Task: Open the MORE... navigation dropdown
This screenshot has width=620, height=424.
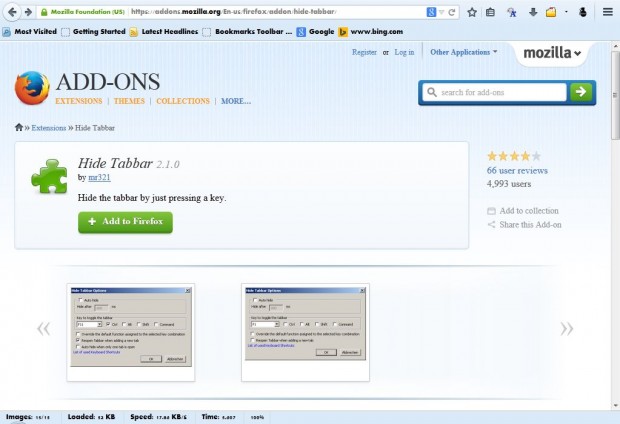Action: click(x=236, y=101)
